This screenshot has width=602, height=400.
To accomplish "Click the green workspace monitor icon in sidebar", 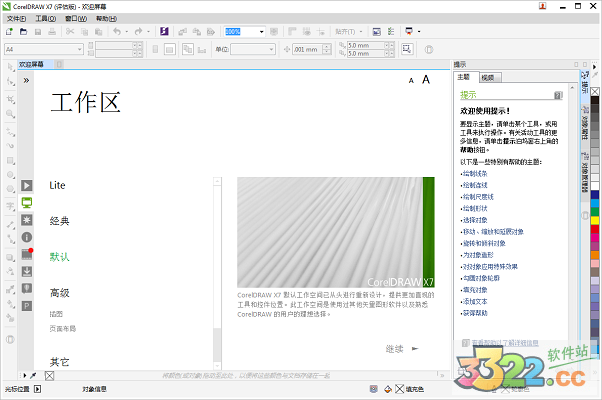I will (x=27, y=202).
